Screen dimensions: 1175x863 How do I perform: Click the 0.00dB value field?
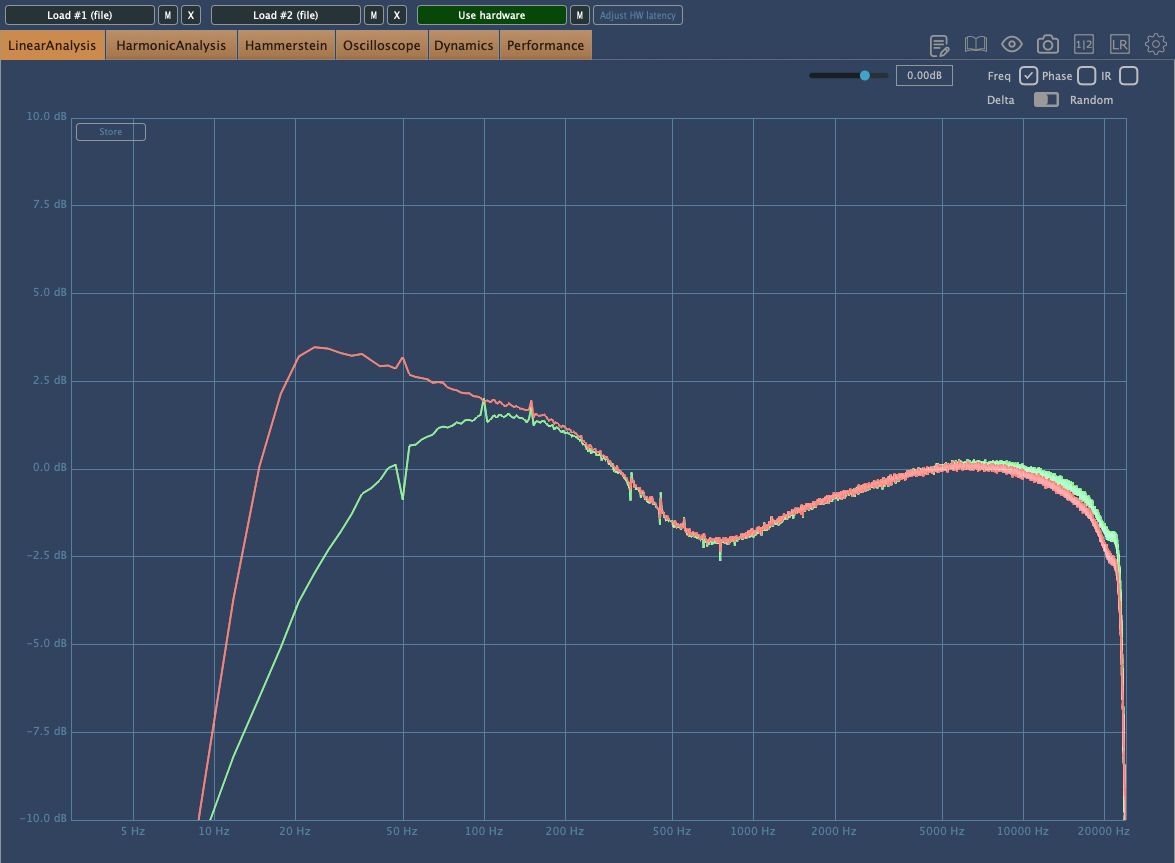924,76
